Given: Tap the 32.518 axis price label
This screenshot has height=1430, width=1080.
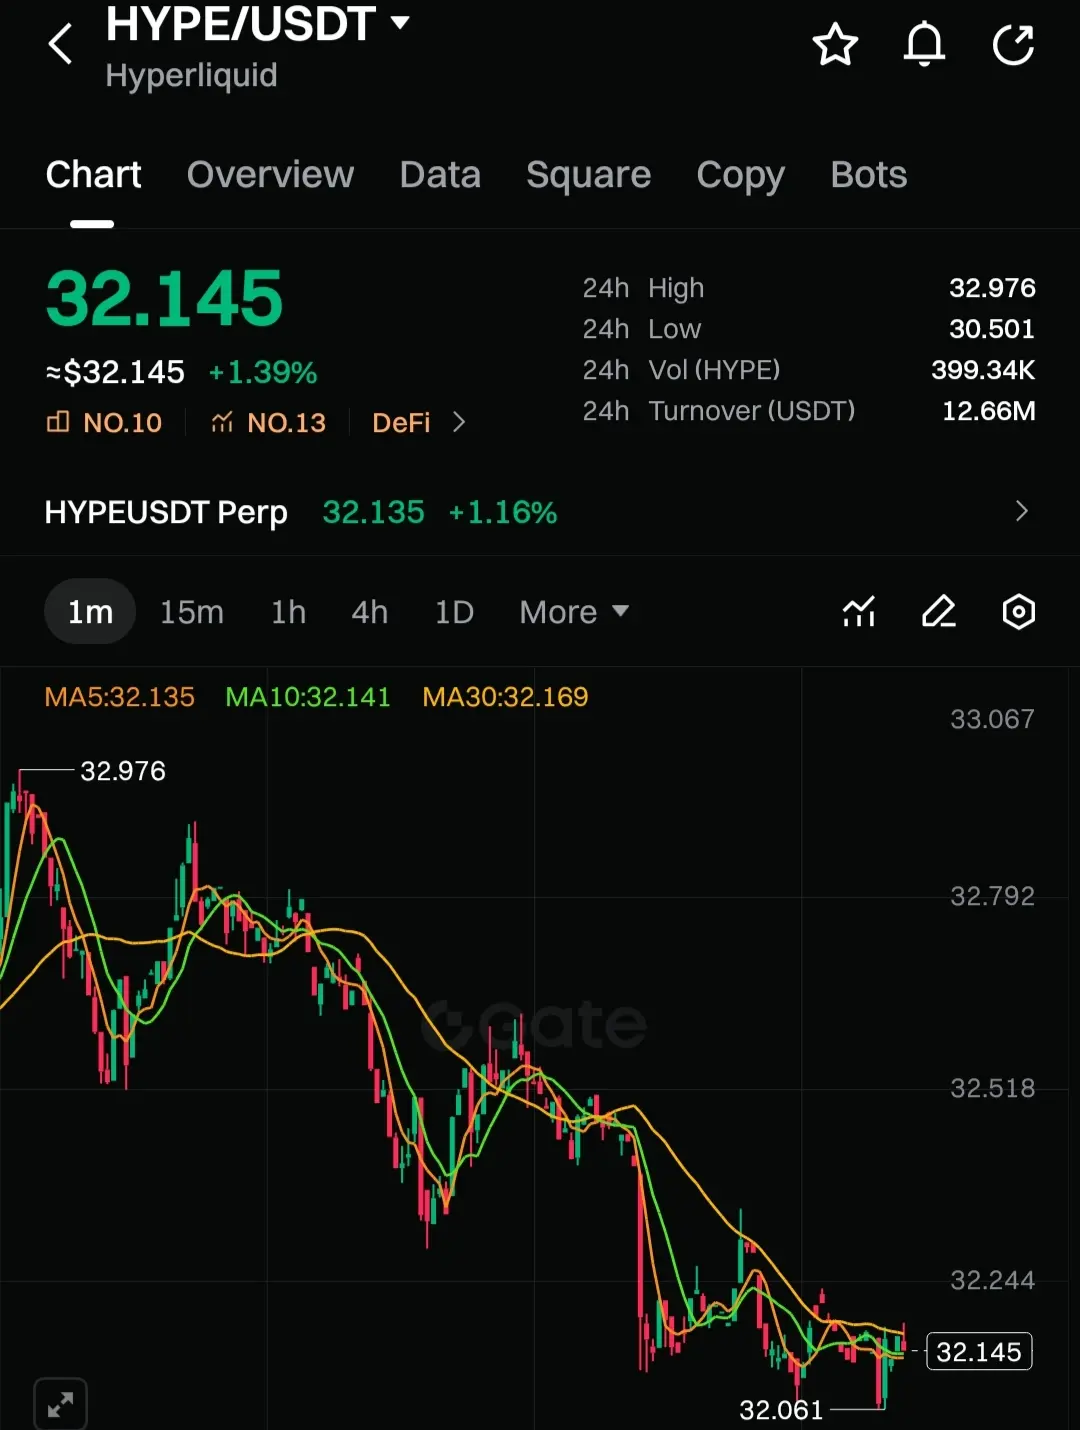Looking at the screenshot, I should tap(992, 1088).
